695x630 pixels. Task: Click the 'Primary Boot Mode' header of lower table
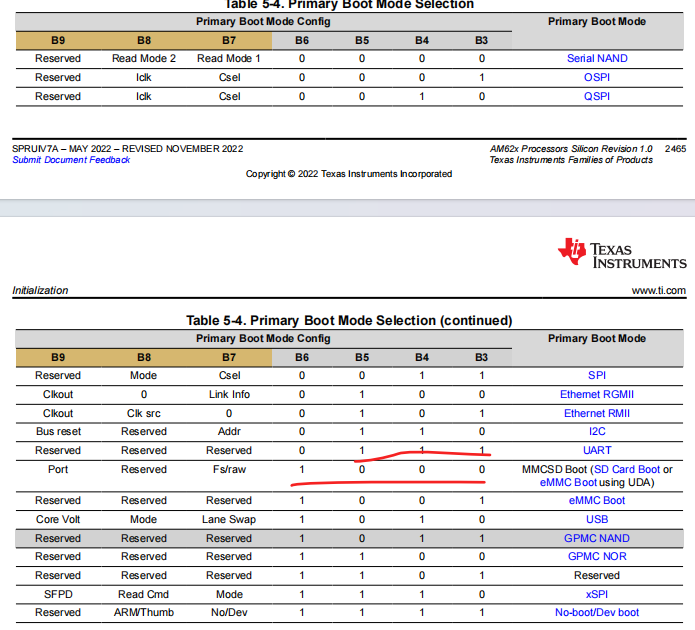pos(597,339)
